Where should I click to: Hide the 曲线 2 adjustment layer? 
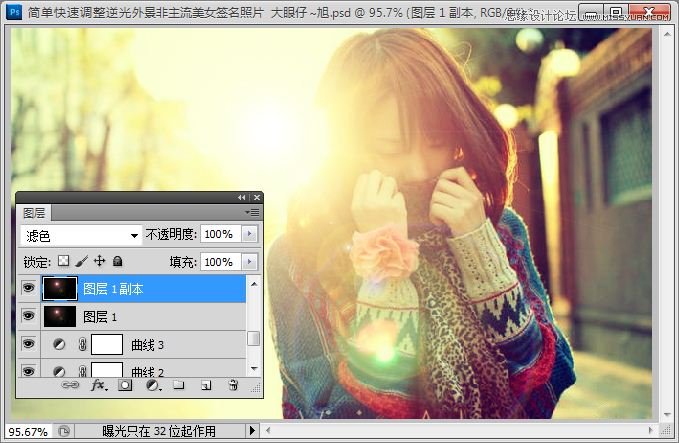tap(29, 371)
